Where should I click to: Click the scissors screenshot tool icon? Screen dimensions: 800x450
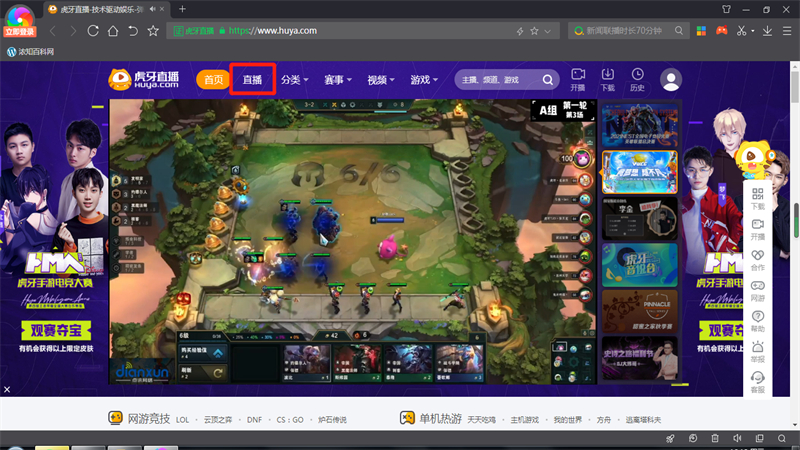point(741,31)
